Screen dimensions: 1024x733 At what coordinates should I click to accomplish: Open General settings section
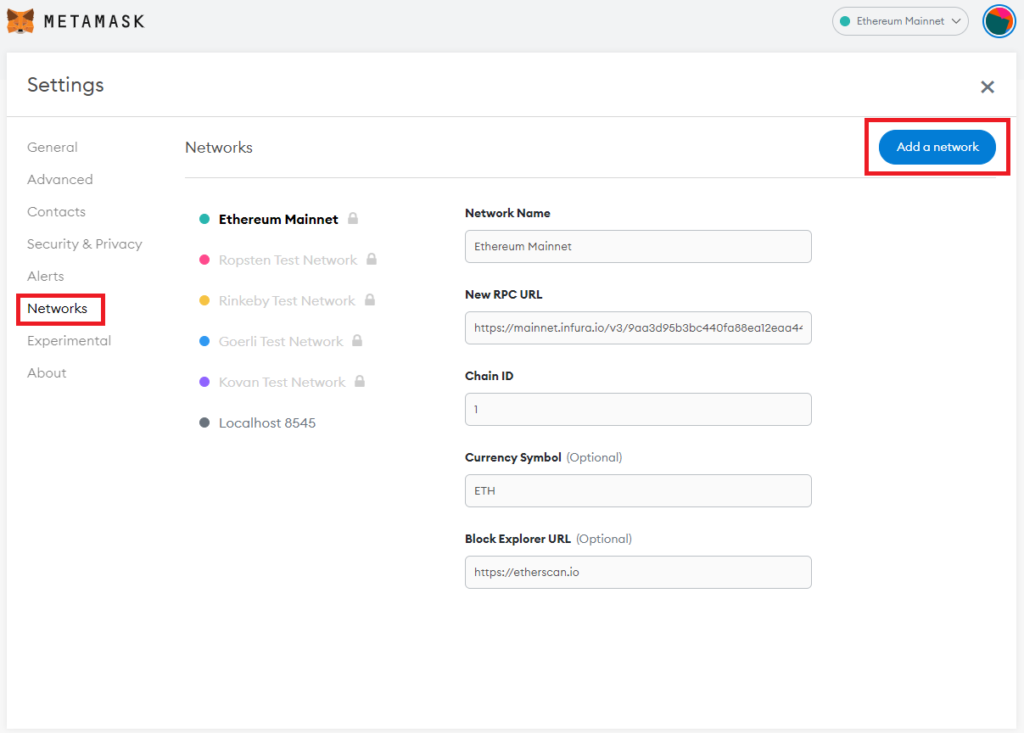pos(52,148)
